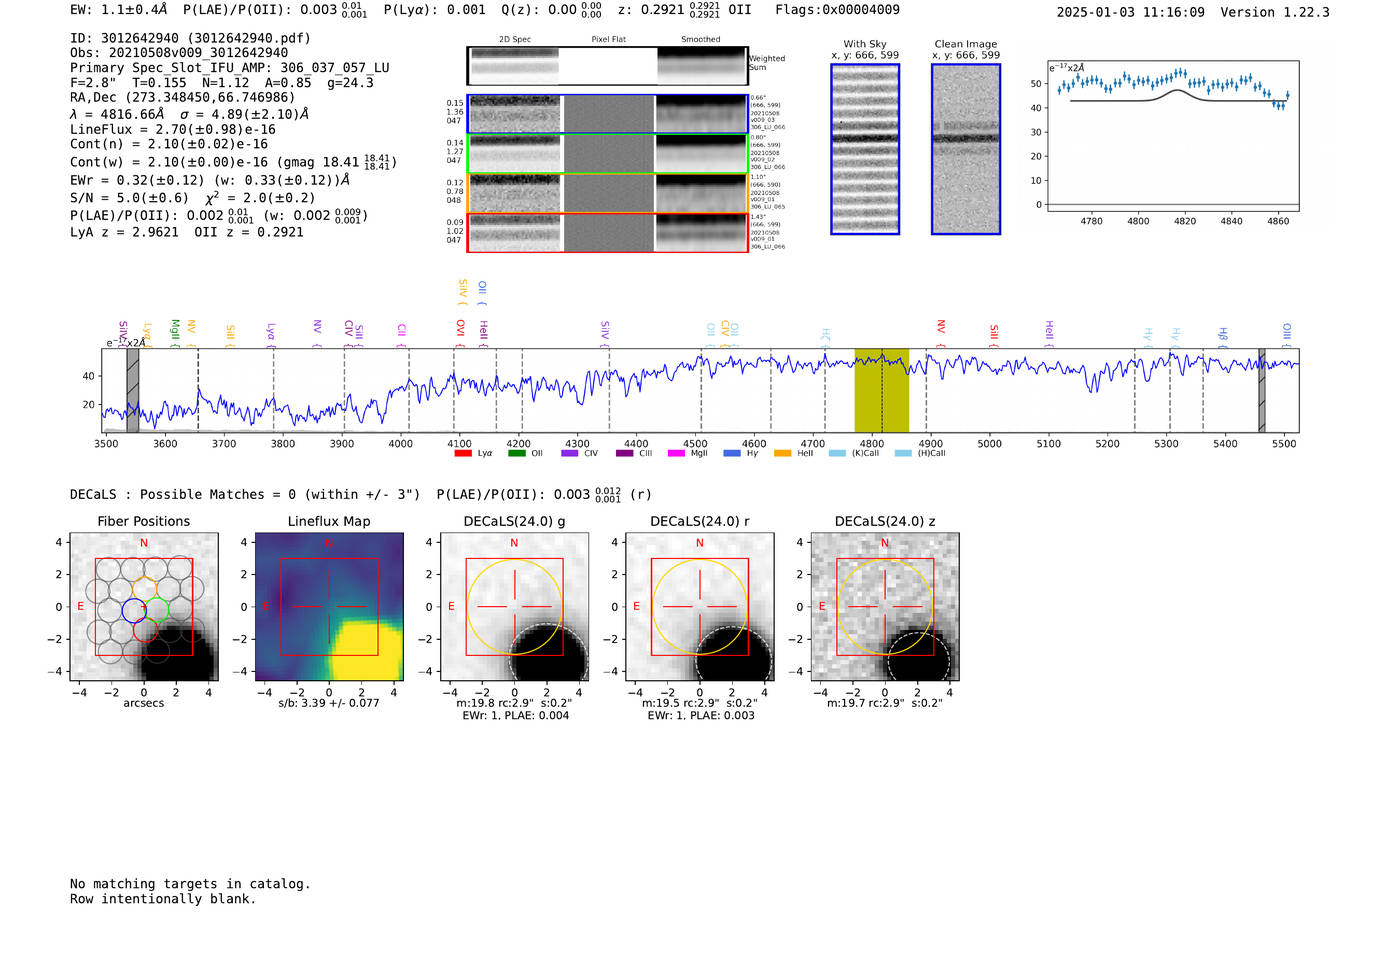Click the 's/b: 3.39 +/- 0.077' caption

[329, 703]
